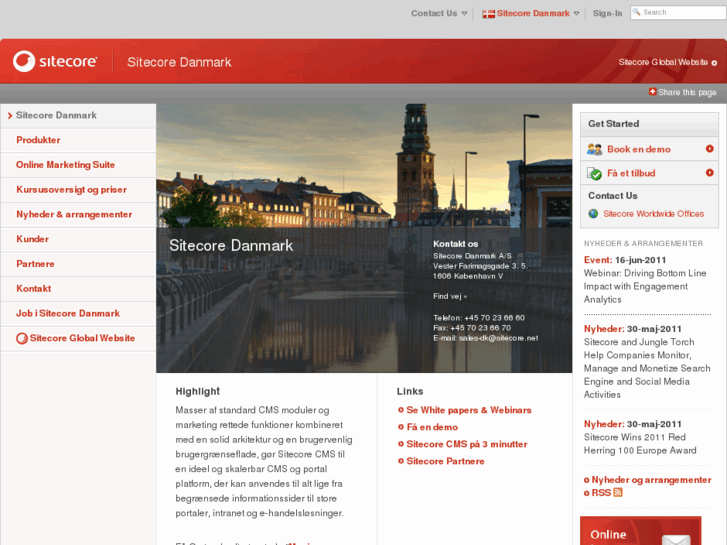Screen dimensions: 727x545
Task: Click the Få et tilbud link
Action: (x=631, y=173)
